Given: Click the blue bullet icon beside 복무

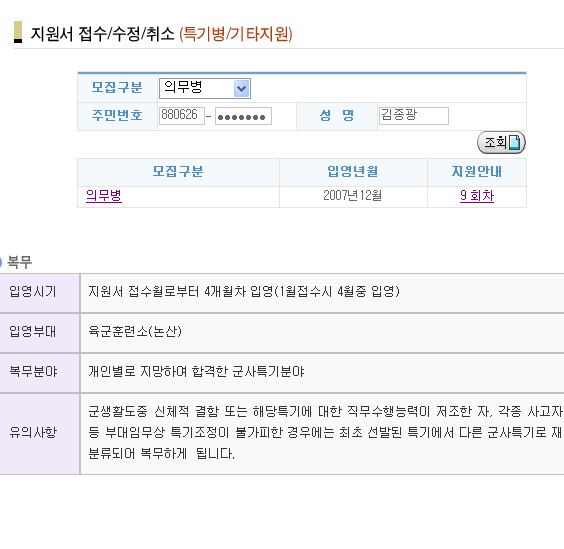Looking at the screenshot, I should (1, 262).
